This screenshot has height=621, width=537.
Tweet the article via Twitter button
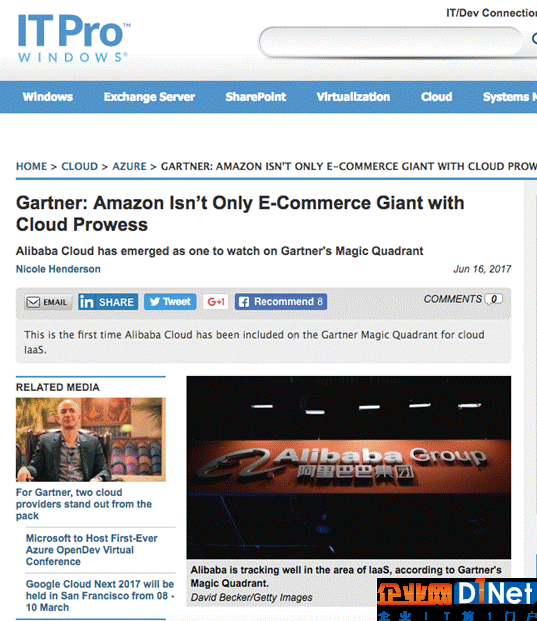coord(170,302)
